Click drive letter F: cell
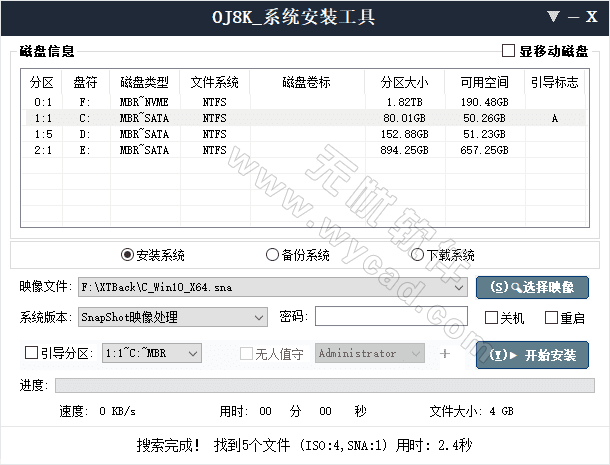The height and width of the screenshot is (465, 610). (85, 102)
